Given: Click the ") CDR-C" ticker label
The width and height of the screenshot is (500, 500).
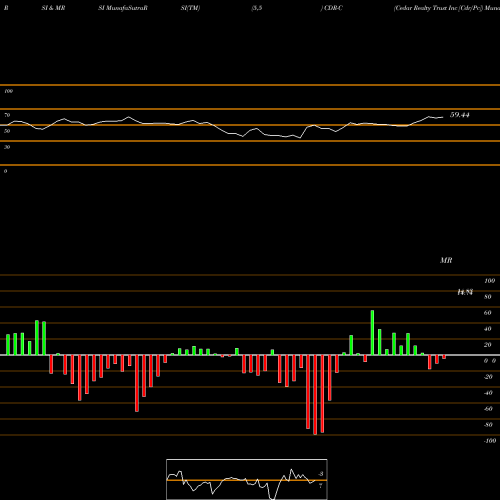Looking at the screenshot, I should coord(332,8).
